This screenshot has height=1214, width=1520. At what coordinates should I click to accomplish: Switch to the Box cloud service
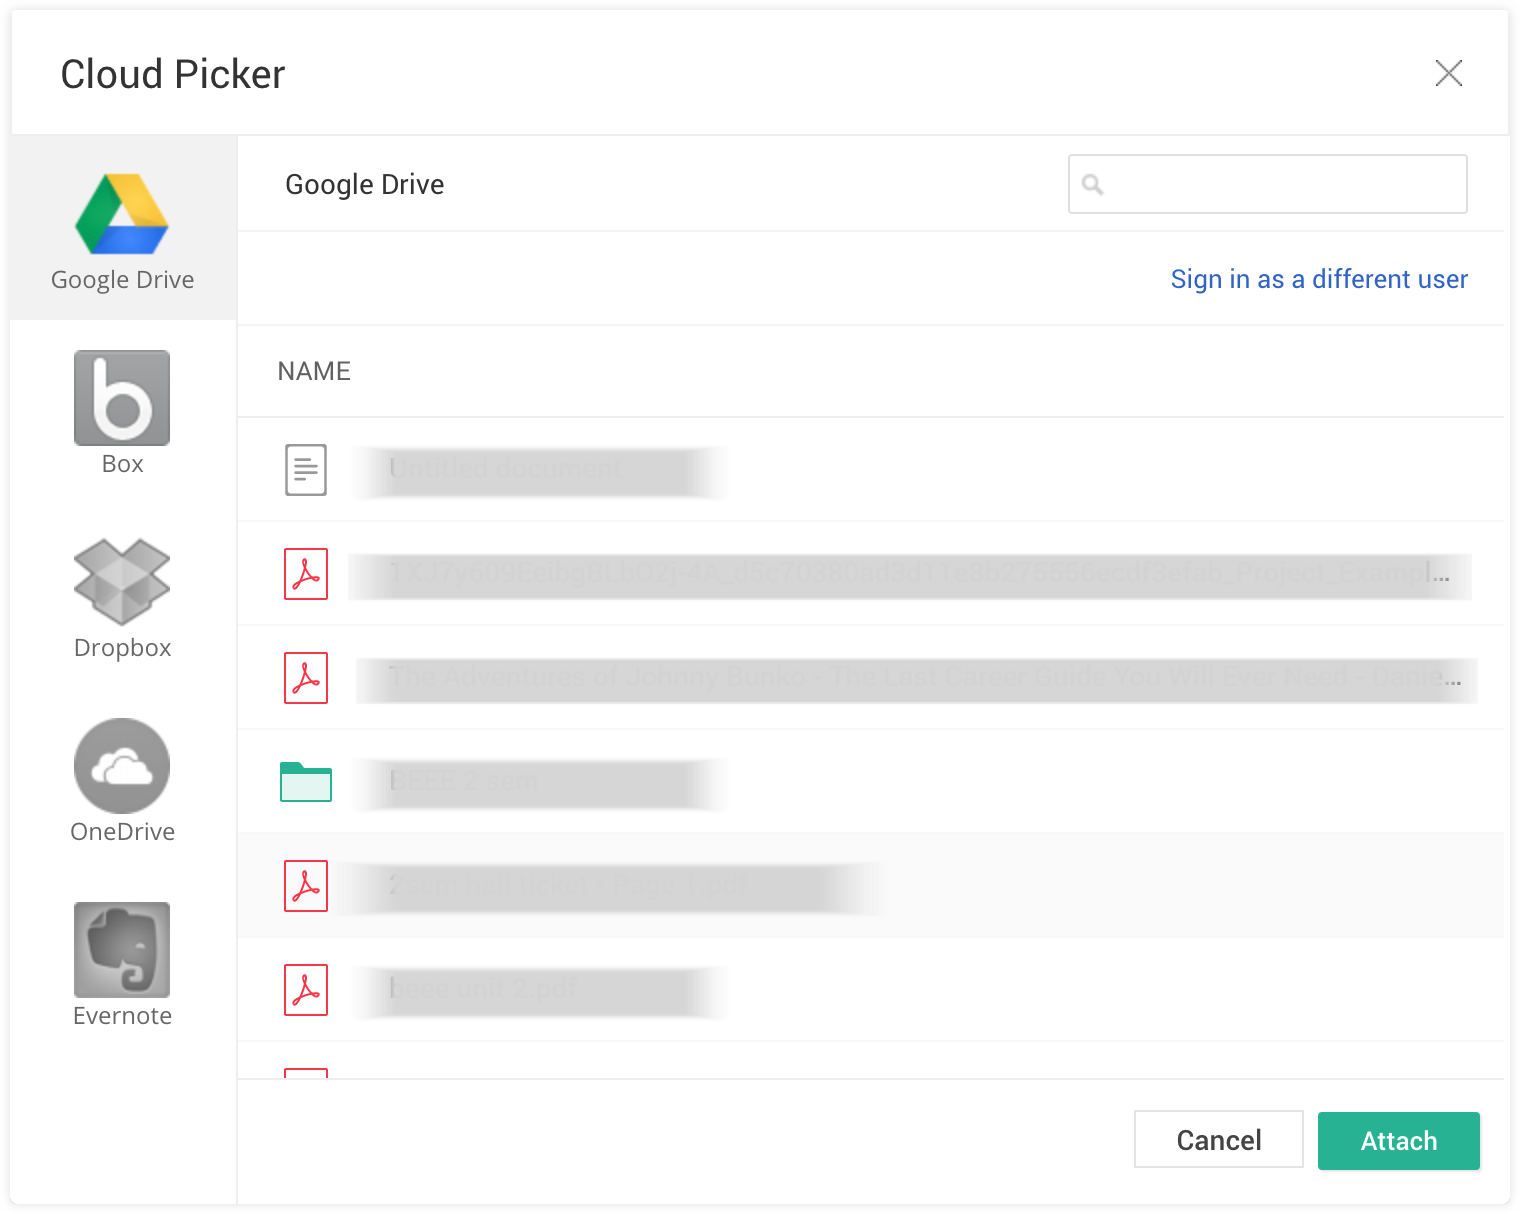coord(120,397)
